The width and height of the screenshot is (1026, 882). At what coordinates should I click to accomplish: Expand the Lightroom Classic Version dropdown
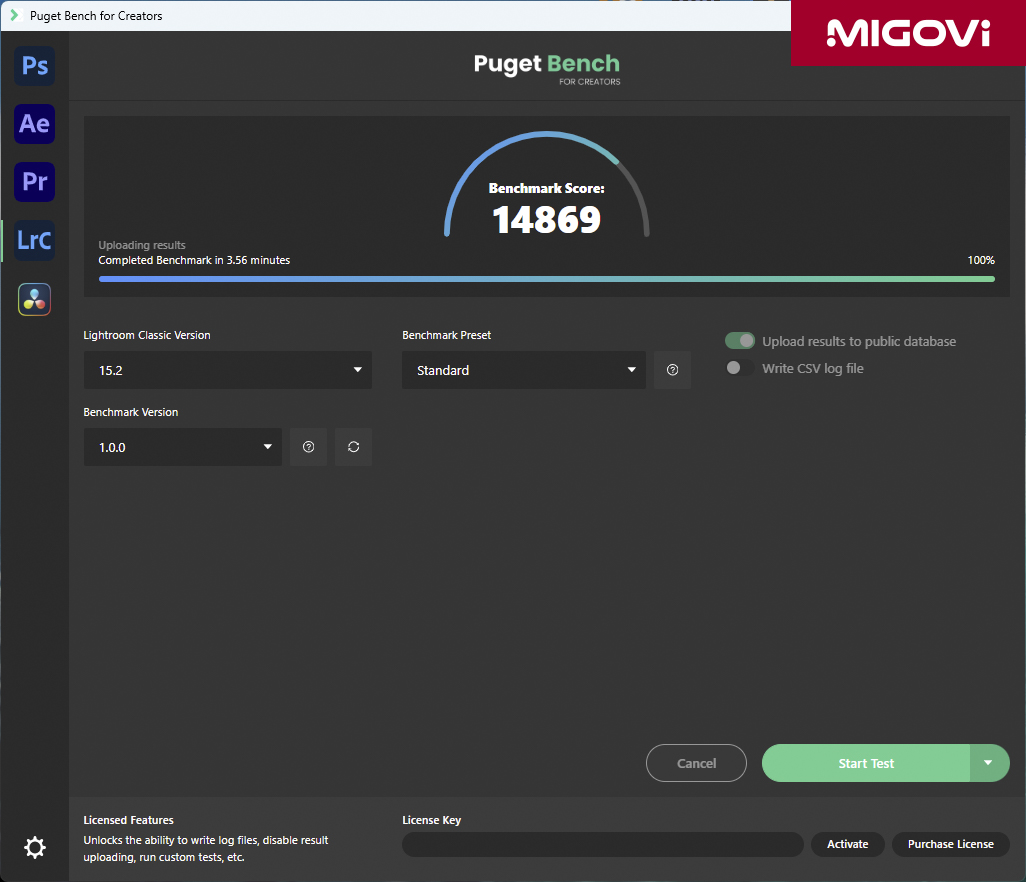click(x=228, y=370)
